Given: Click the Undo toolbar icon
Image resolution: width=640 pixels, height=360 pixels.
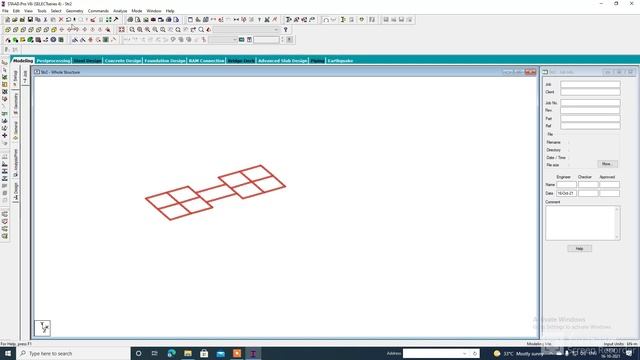Looking at the screenshot, I should (69, 20).
